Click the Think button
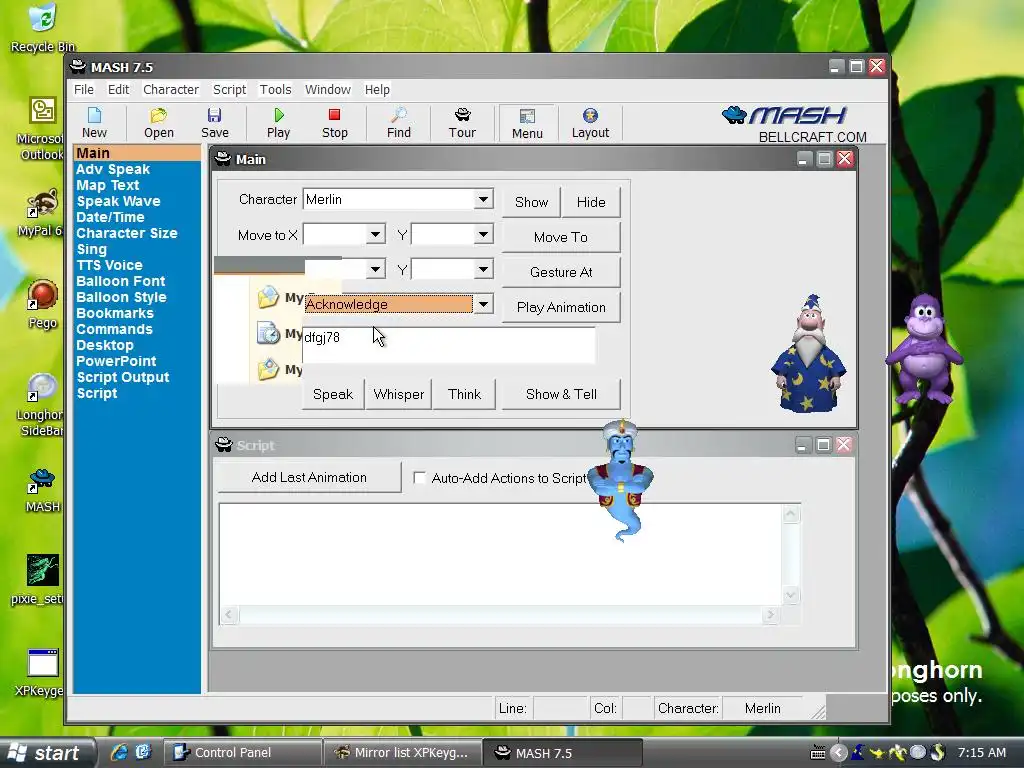 464,394
